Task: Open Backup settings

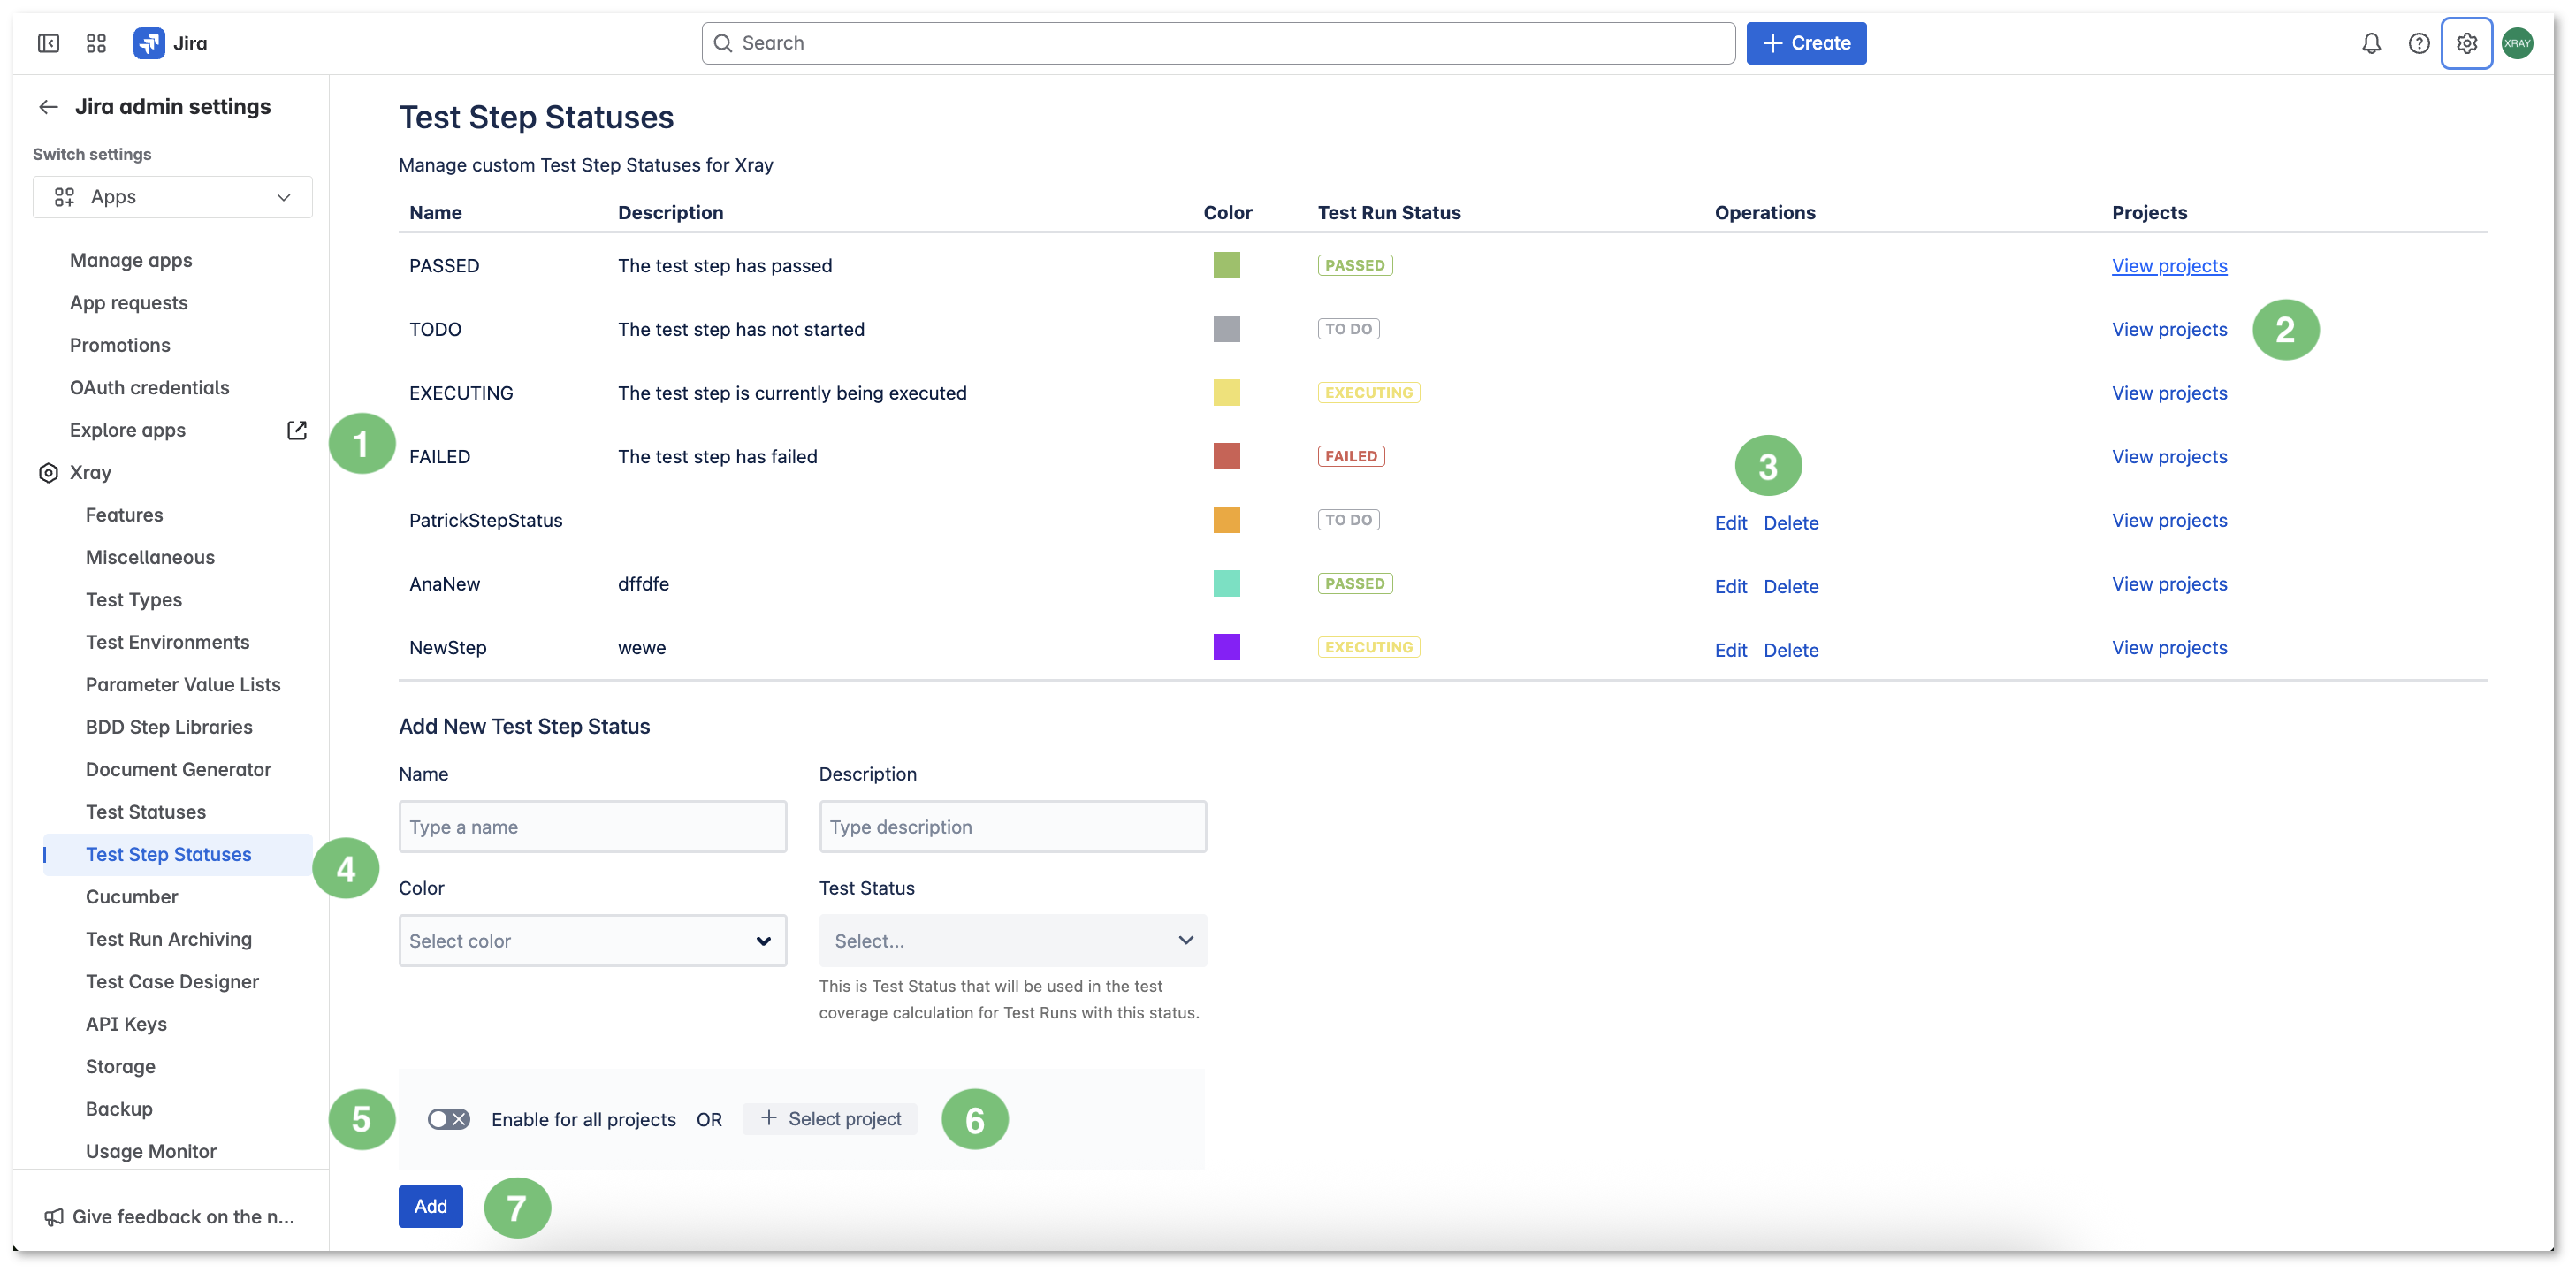Action: (x=119, y=1109)
